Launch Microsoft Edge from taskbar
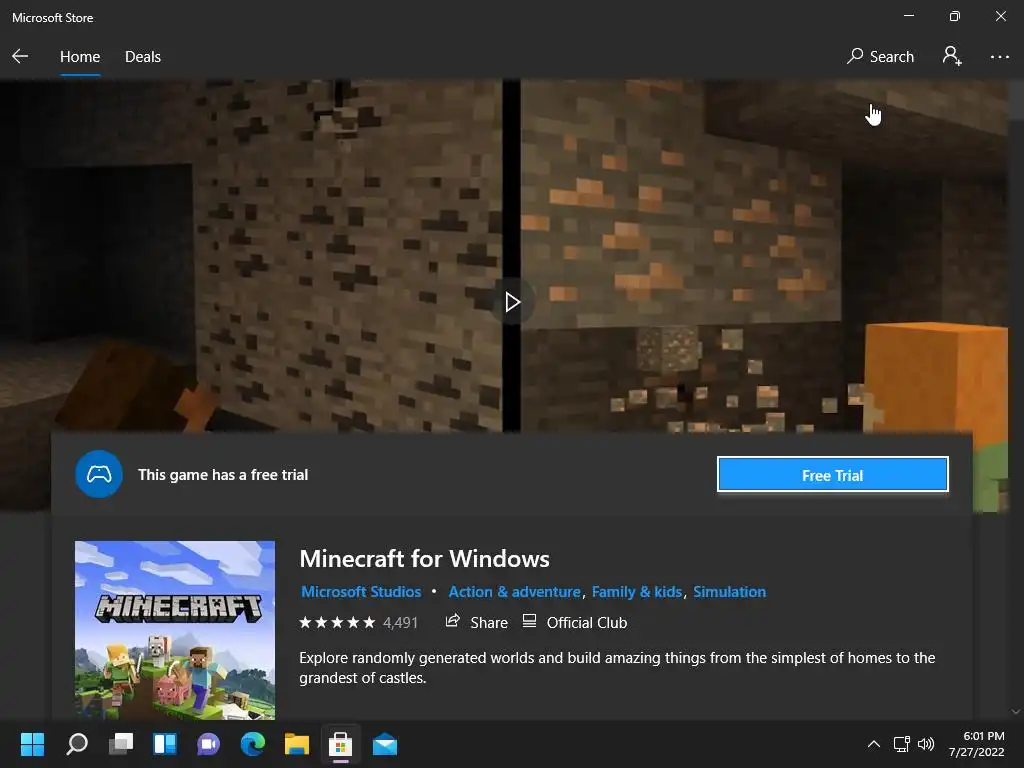Screen dimensions: 1024x768 [x=253, y=744]
